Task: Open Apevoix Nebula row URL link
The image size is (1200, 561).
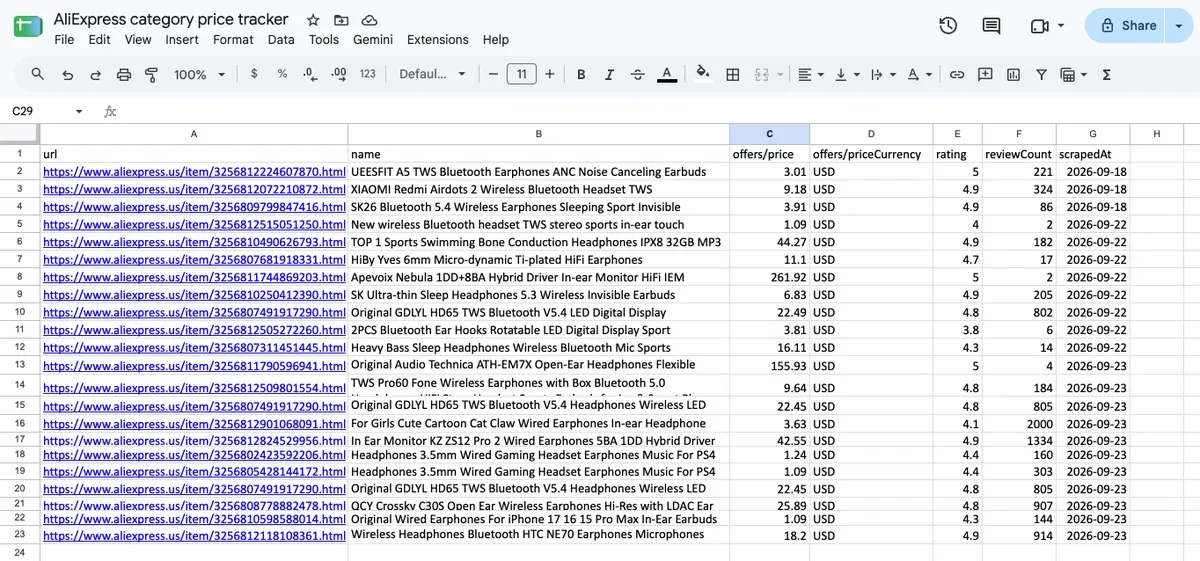Action: click(x=194, y=277)
